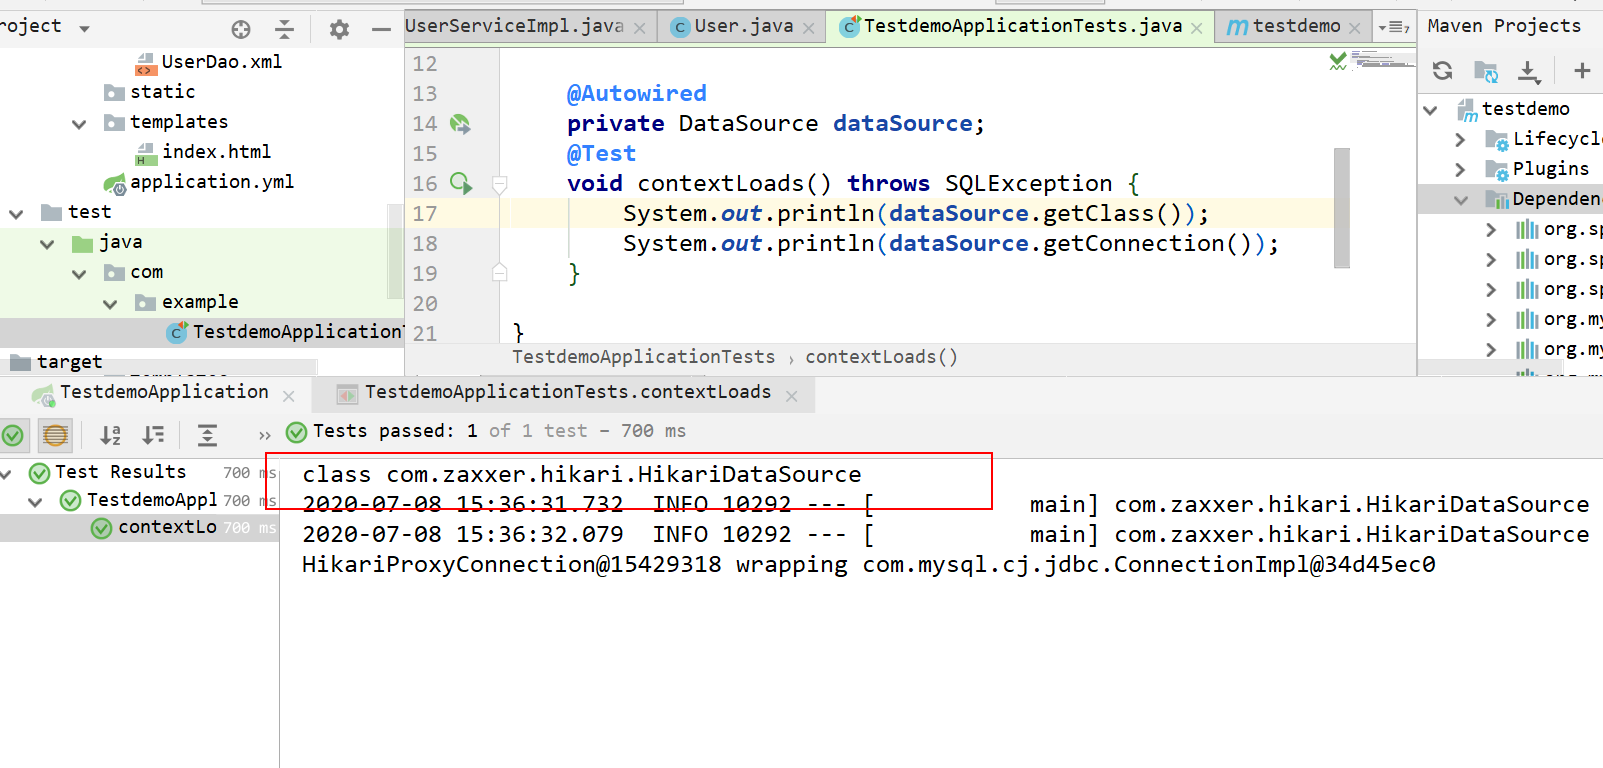Click 'class com.zaxxer.hikari.HikariDataSource' console line
The image size is (1603, 768).
click(x=581, y=475)
